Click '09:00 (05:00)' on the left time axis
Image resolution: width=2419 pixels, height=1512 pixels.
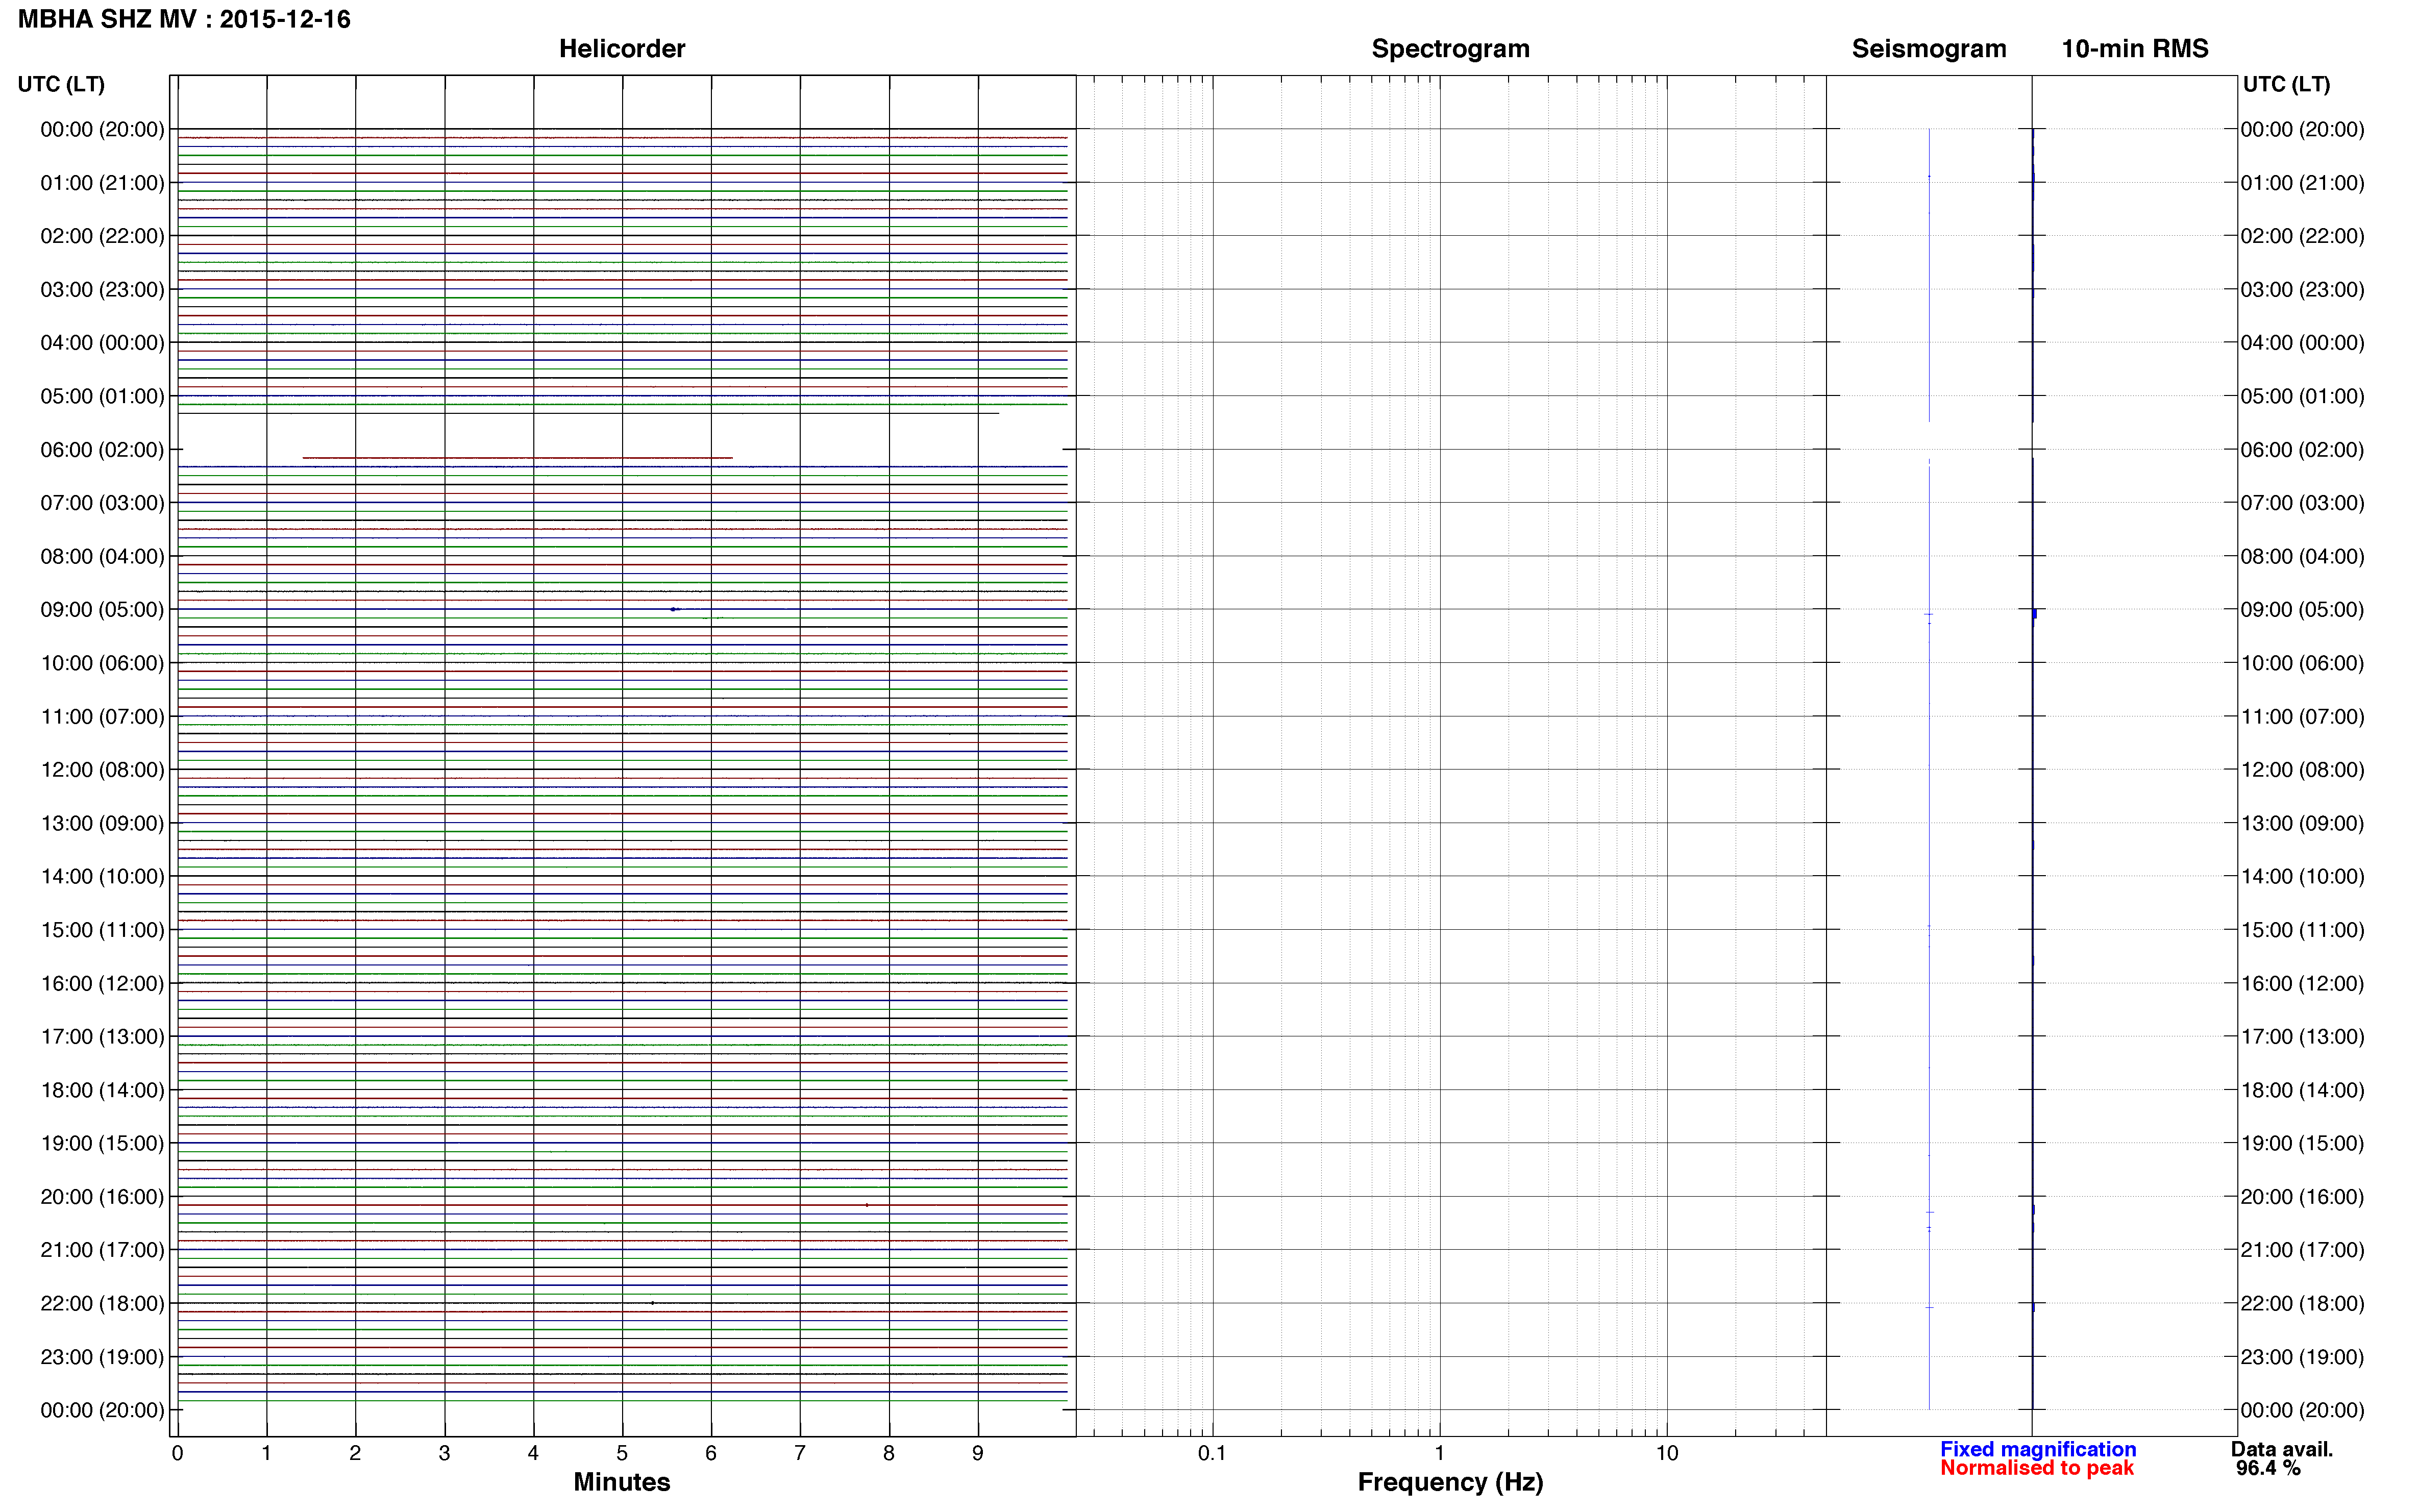tap(102, 610)
